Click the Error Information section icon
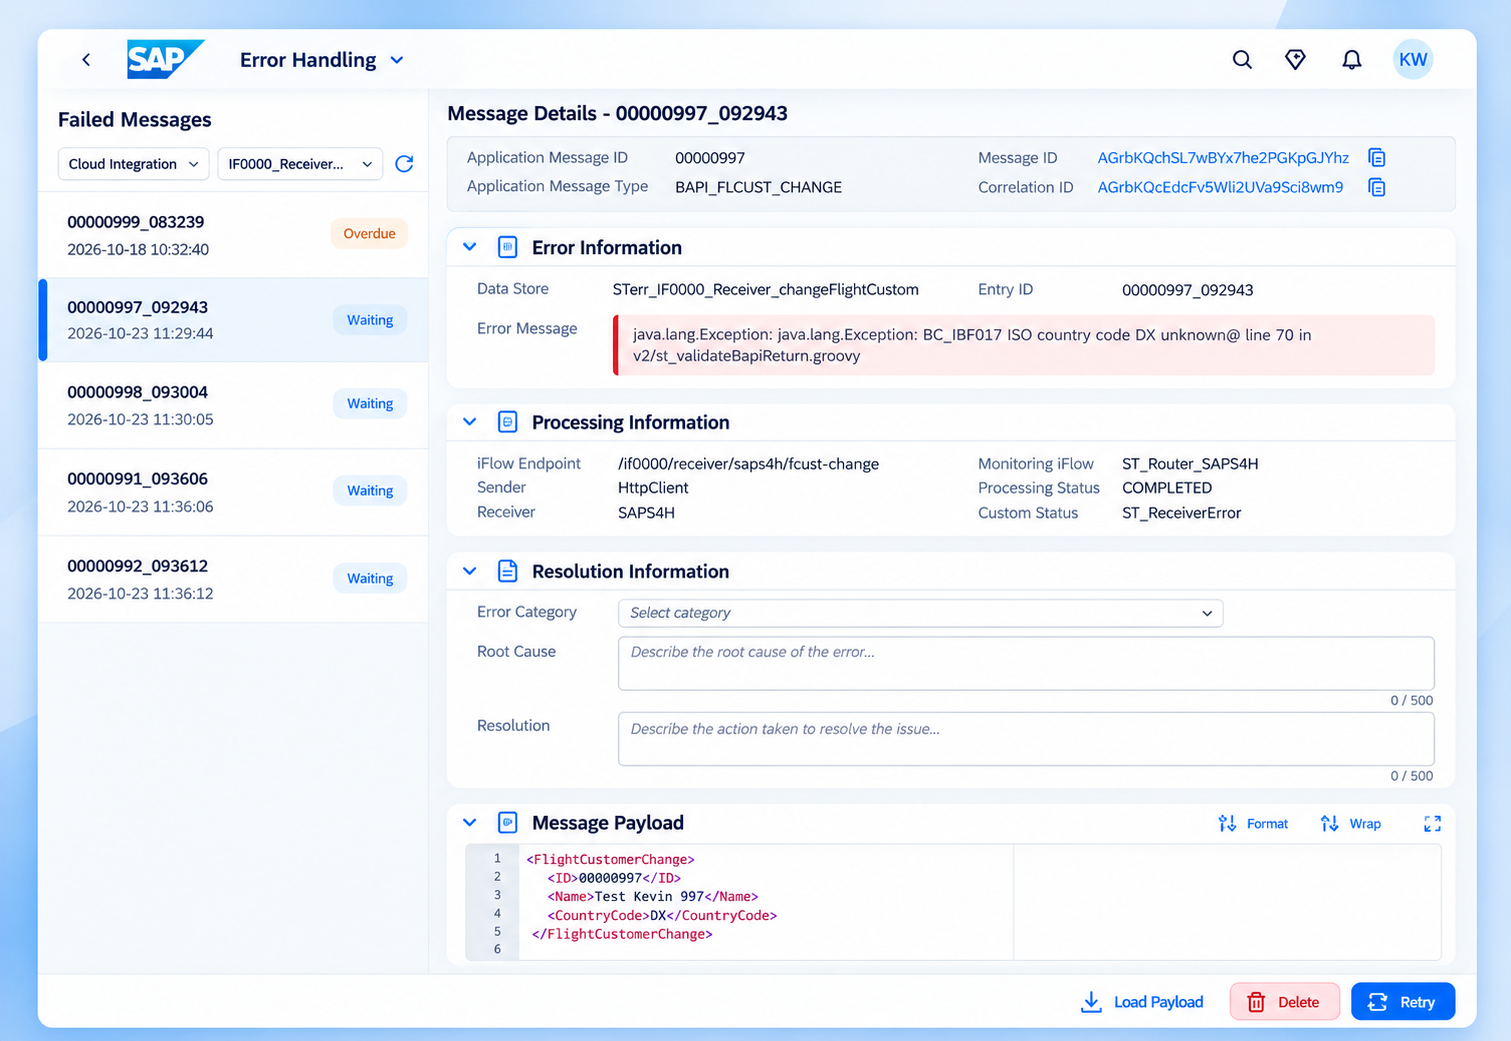Image resolution: width=1511 pixels, height=1041 pixels. coord(507,247)
